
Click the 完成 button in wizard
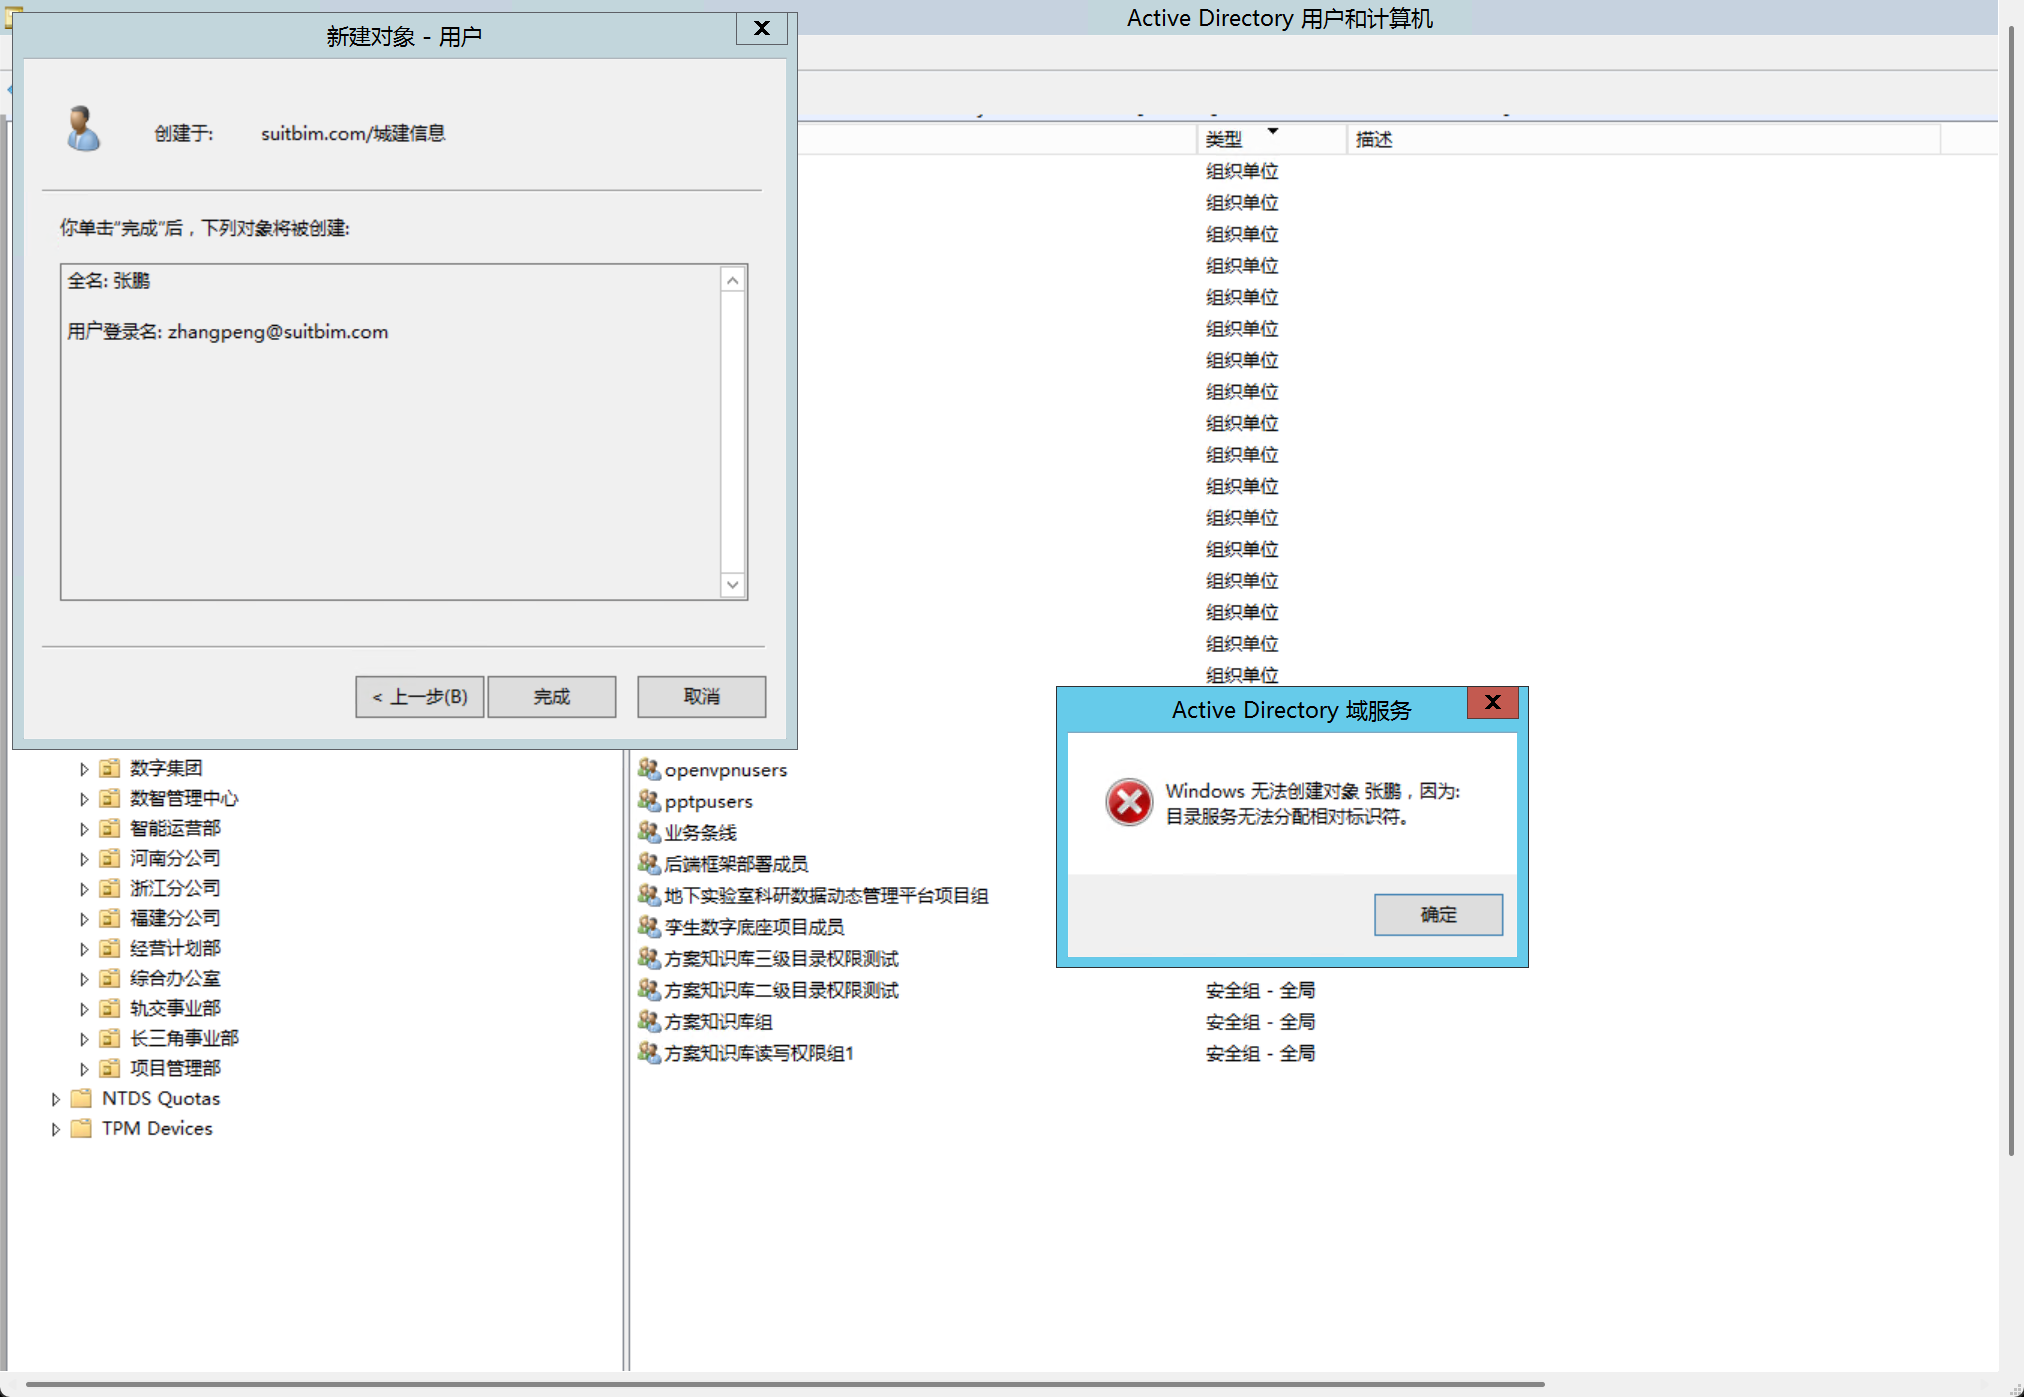(x=551, y=696)
